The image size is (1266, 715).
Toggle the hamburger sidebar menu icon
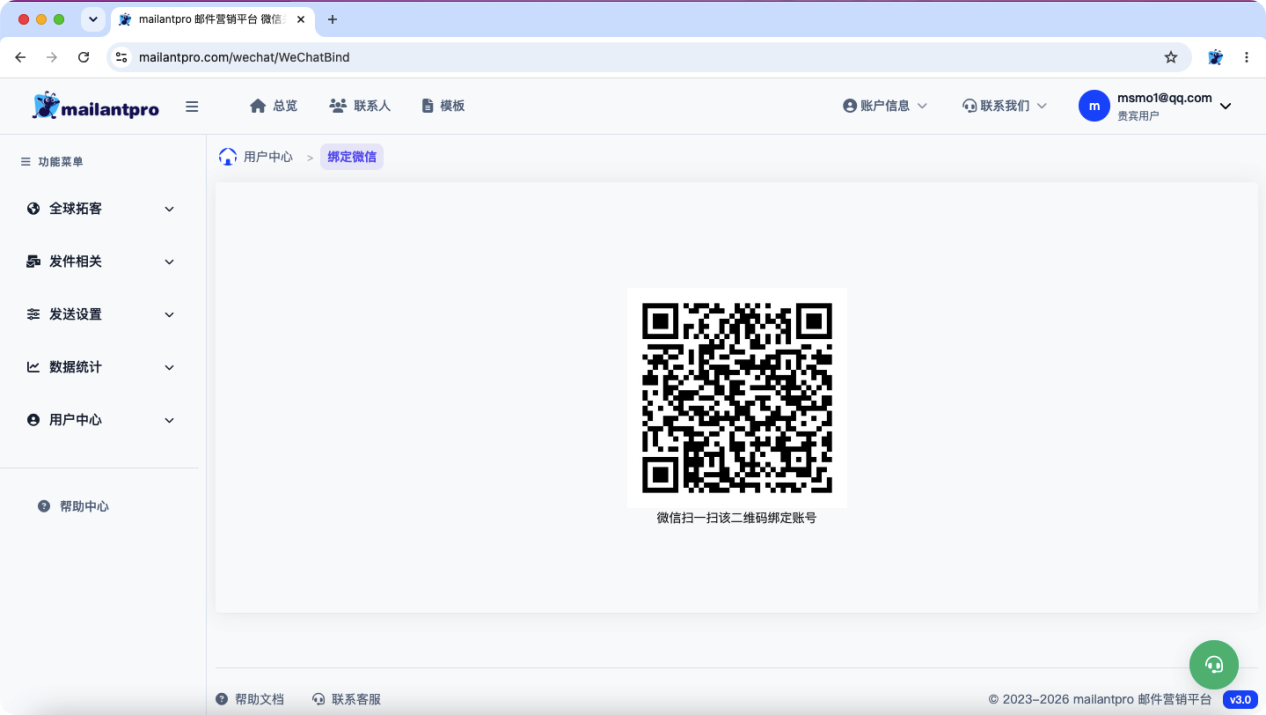[x=192, y=106]
